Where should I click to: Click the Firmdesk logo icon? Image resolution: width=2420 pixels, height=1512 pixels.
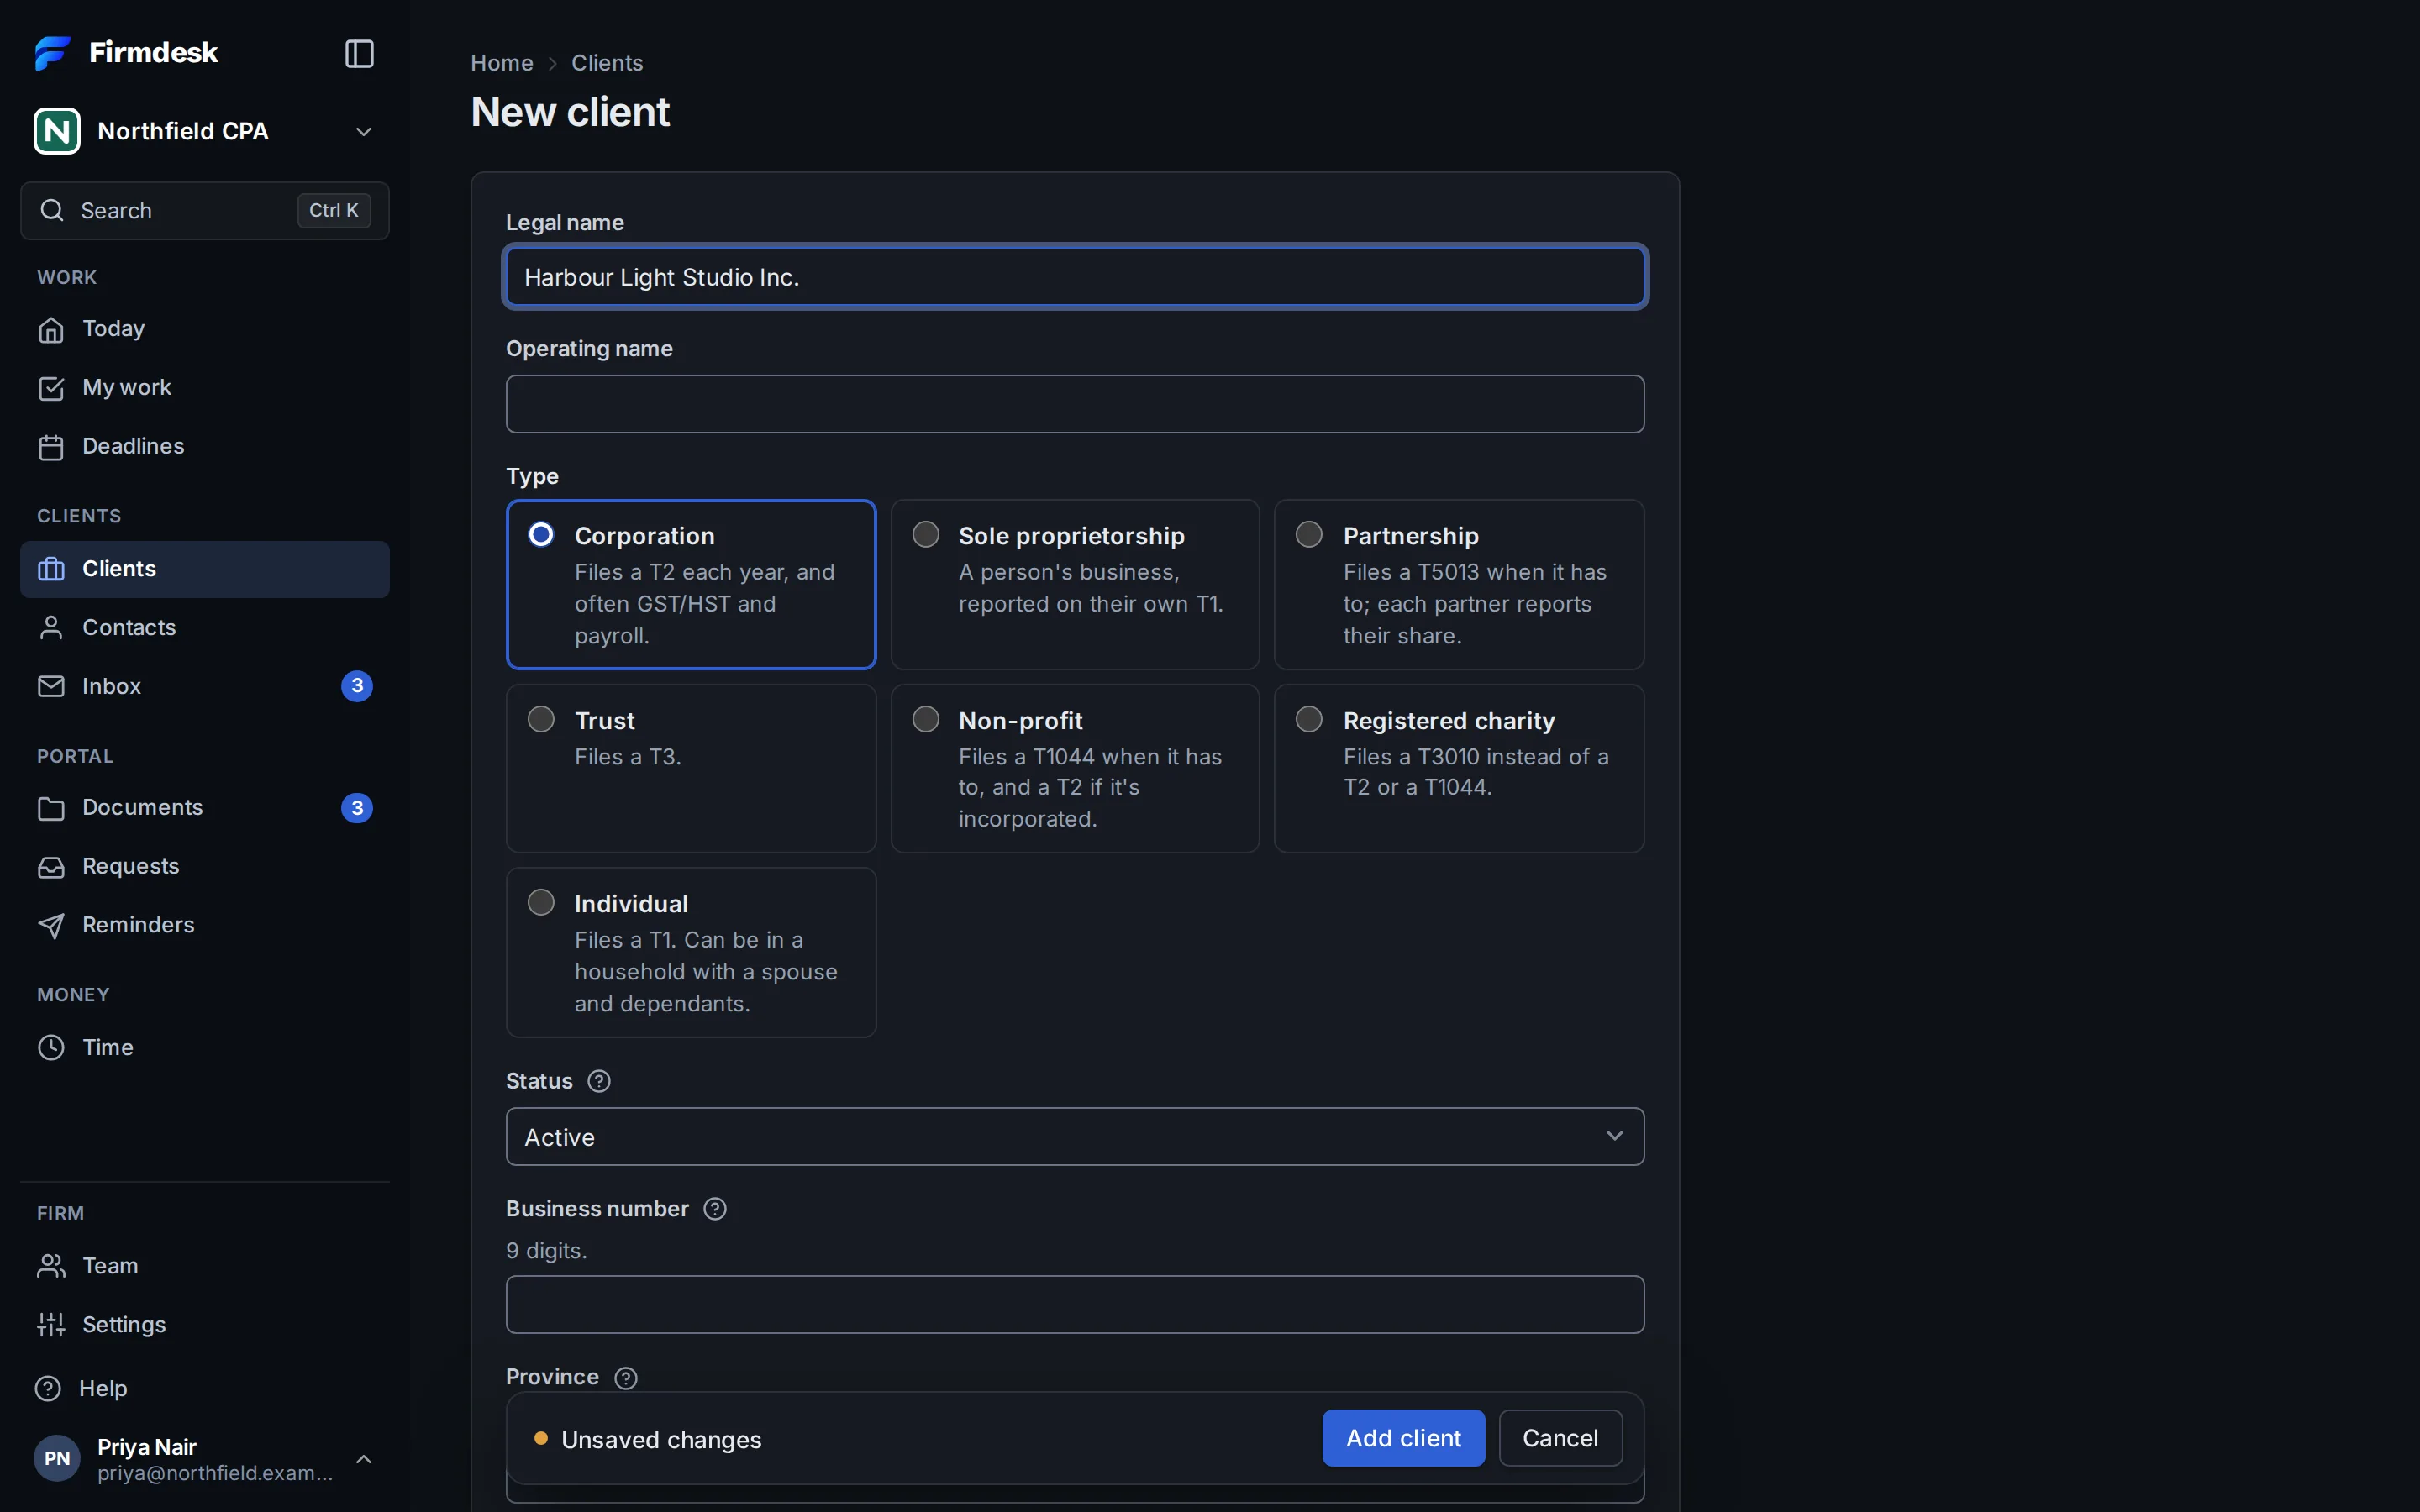(53, 53)
